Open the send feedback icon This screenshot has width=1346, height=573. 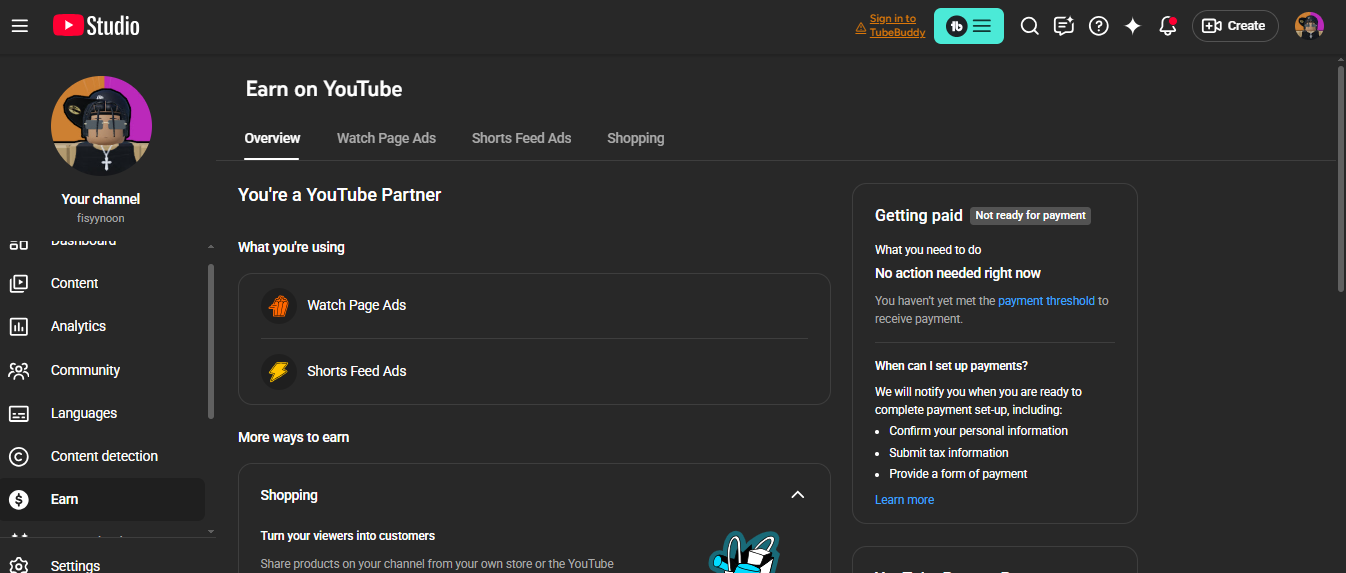pos(1064,26)
